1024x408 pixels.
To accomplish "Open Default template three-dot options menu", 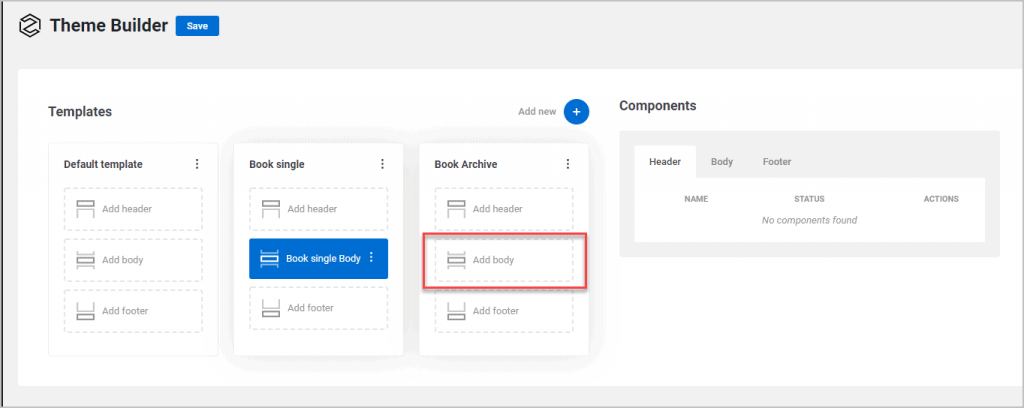I will (x=197, y=164).
